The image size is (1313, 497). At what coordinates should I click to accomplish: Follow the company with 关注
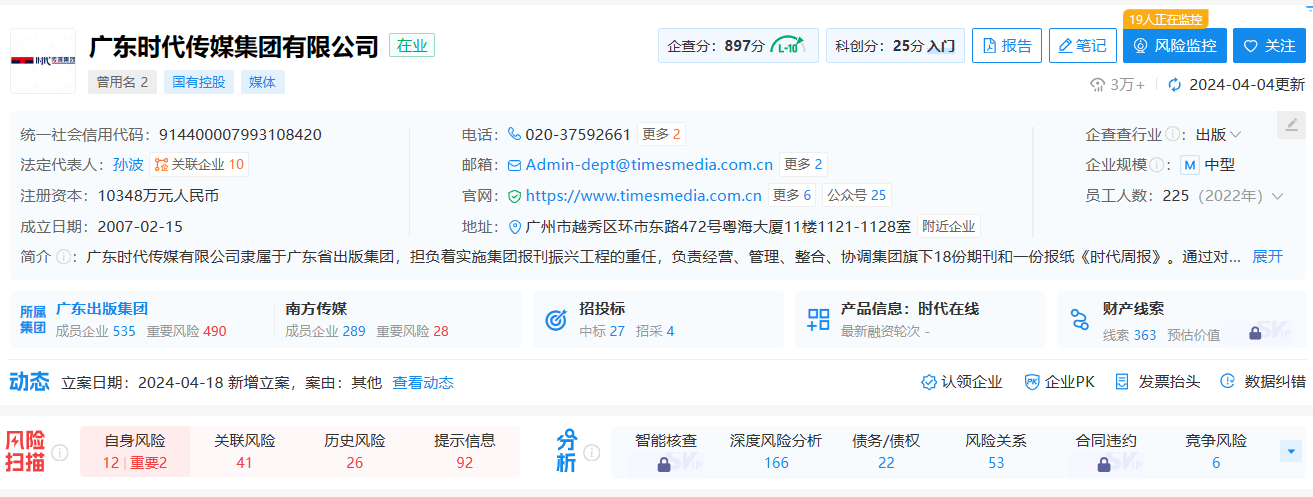tap(1269, 45)
